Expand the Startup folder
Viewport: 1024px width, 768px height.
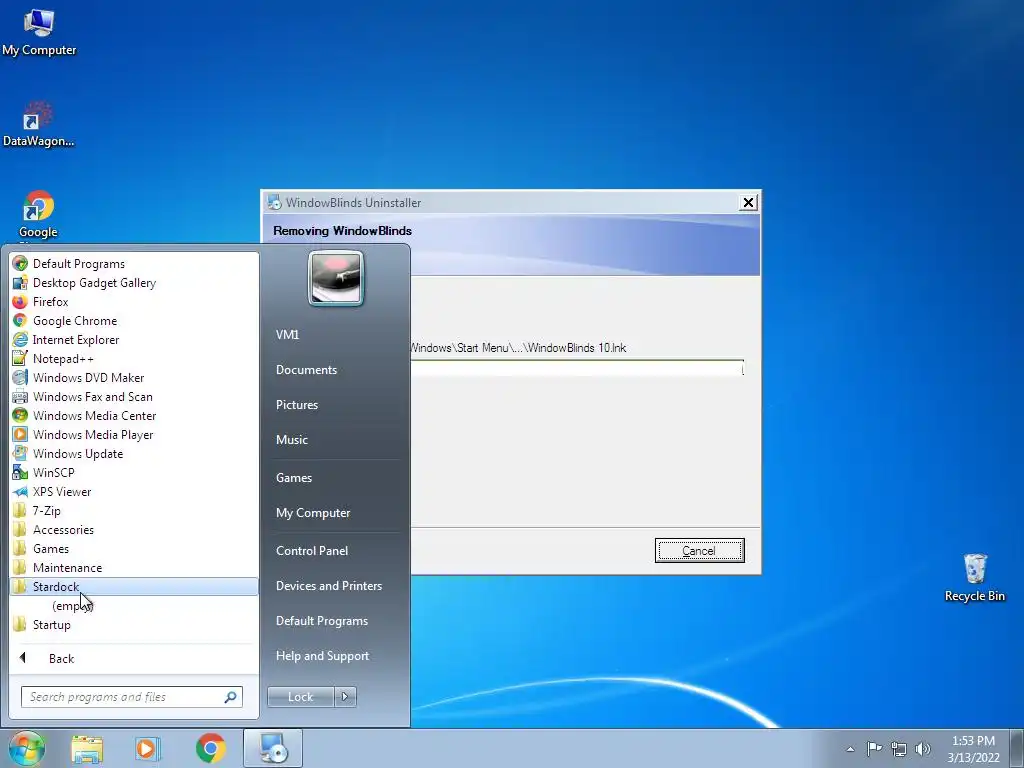[x=134, y=625]
